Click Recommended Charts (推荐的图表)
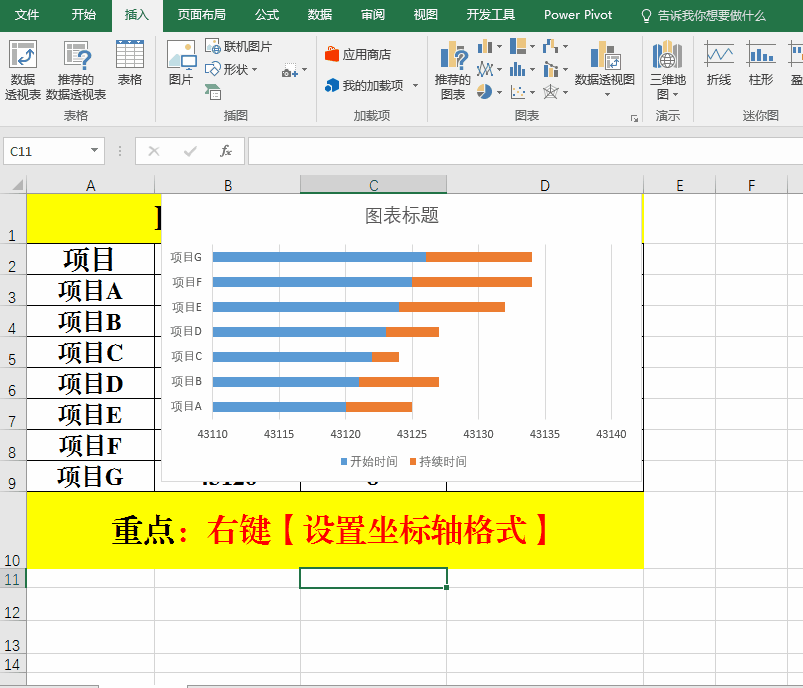This screenshot has width=803, height=688. pyautogui.click(x=453, y=70)
